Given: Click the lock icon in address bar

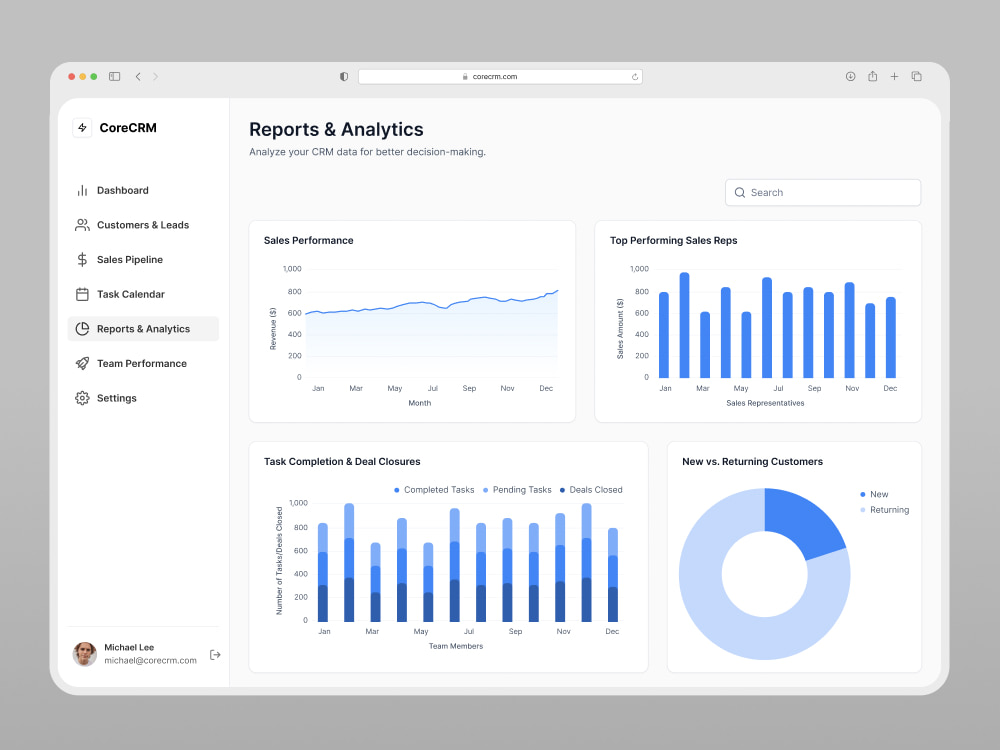Looking at the screenshot, I should tap(465, 77).
